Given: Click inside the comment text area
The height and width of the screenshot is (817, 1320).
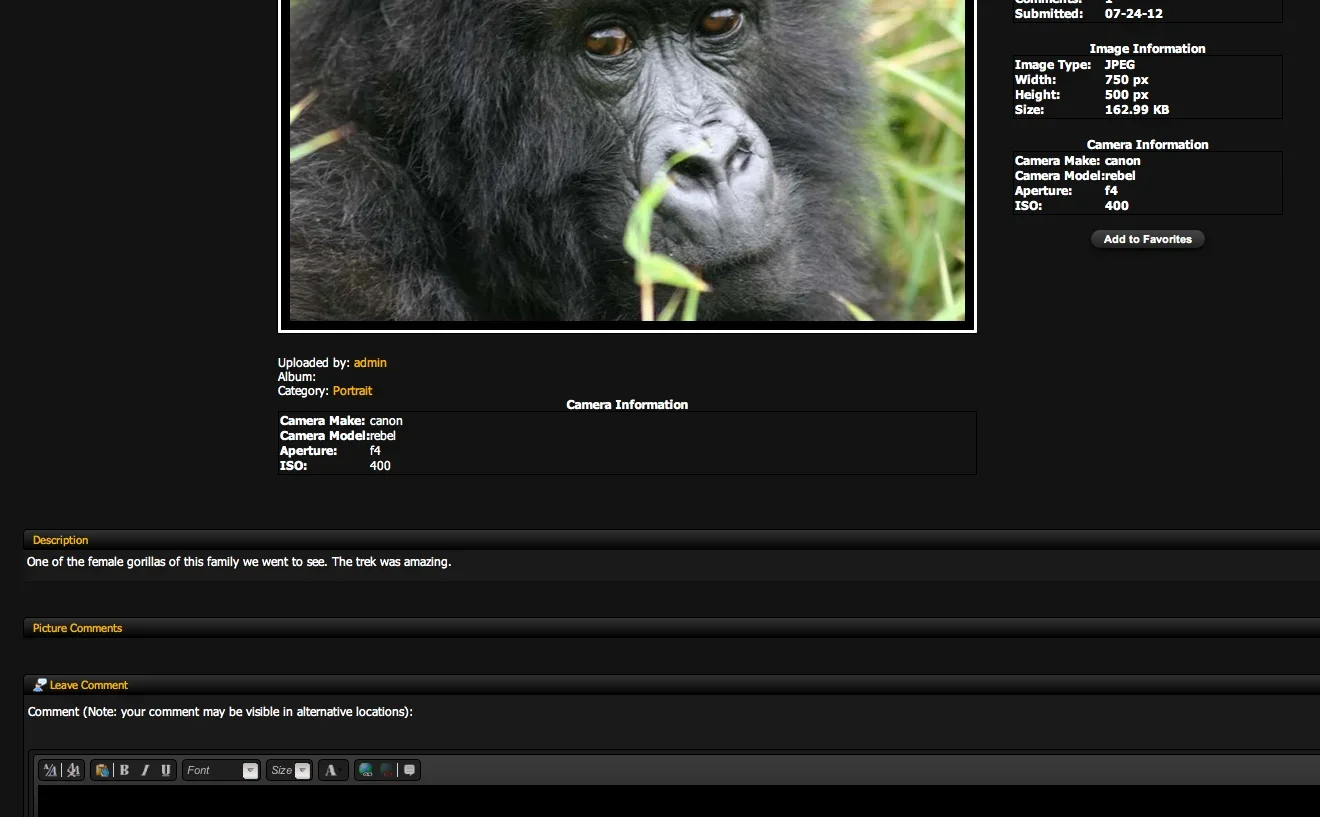Looking at the screenshot, I should point(678,801).
